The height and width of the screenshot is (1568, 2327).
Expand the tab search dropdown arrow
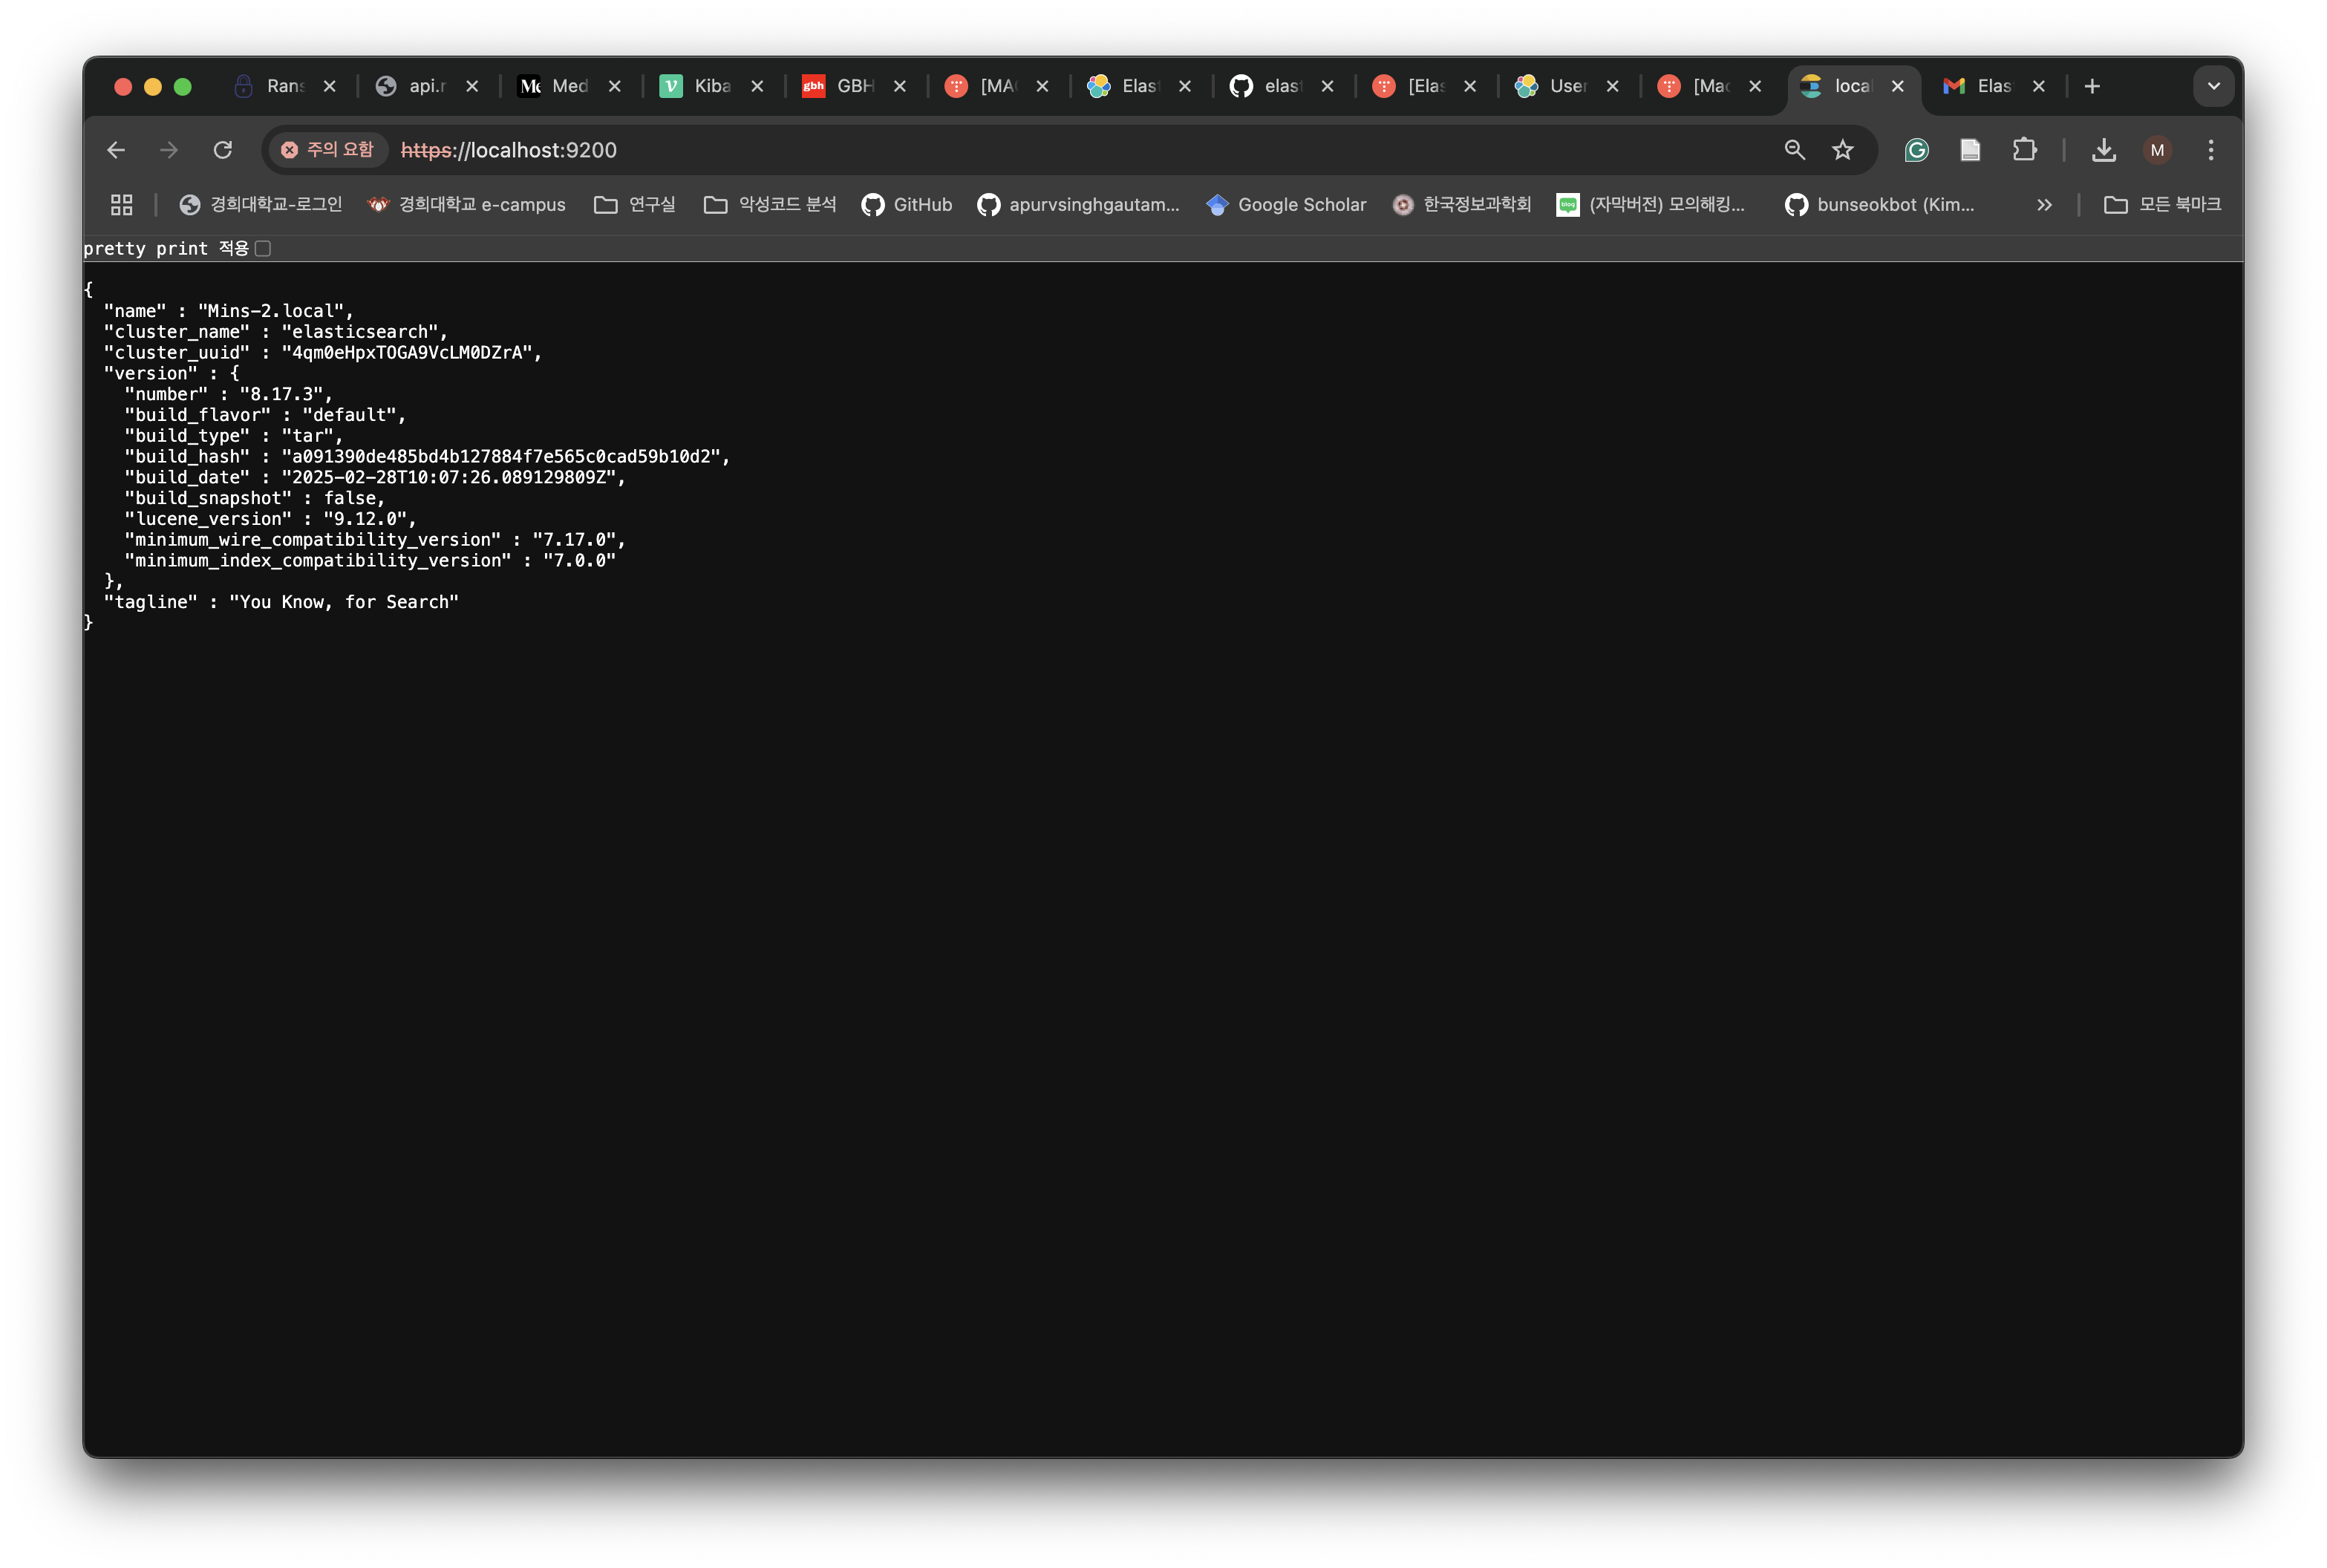click(x=2213, y=86)
